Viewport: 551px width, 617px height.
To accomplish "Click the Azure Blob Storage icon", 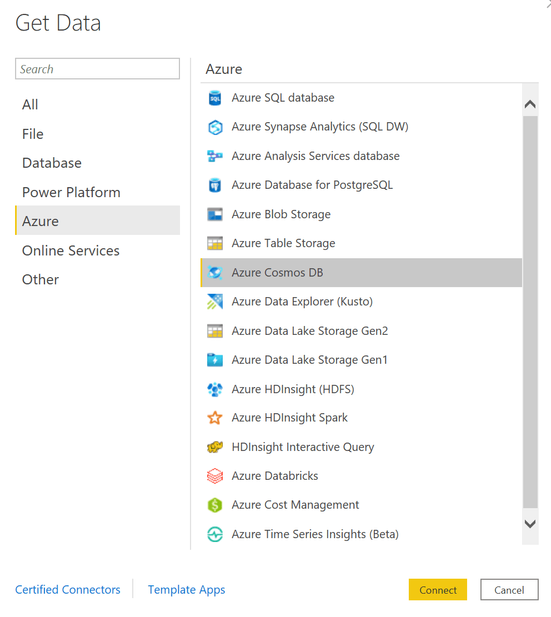I will tap(215, 214).
